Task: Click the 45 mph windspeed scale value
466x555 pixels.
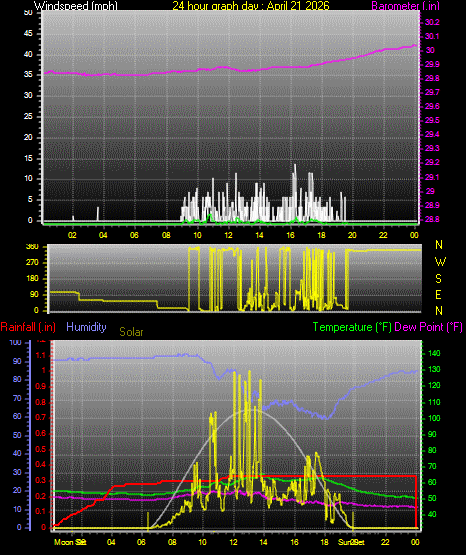Action: (x=28, y=34)
